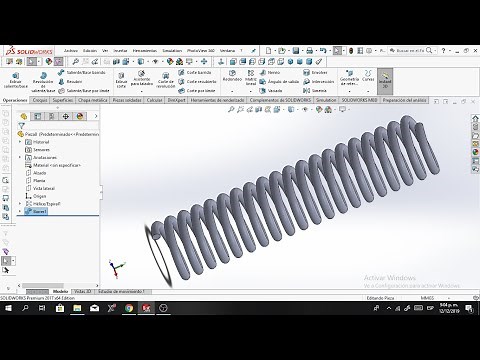Select Sensores in the feature tree
This screenshot has height=360, width=480.
point(38,150)
